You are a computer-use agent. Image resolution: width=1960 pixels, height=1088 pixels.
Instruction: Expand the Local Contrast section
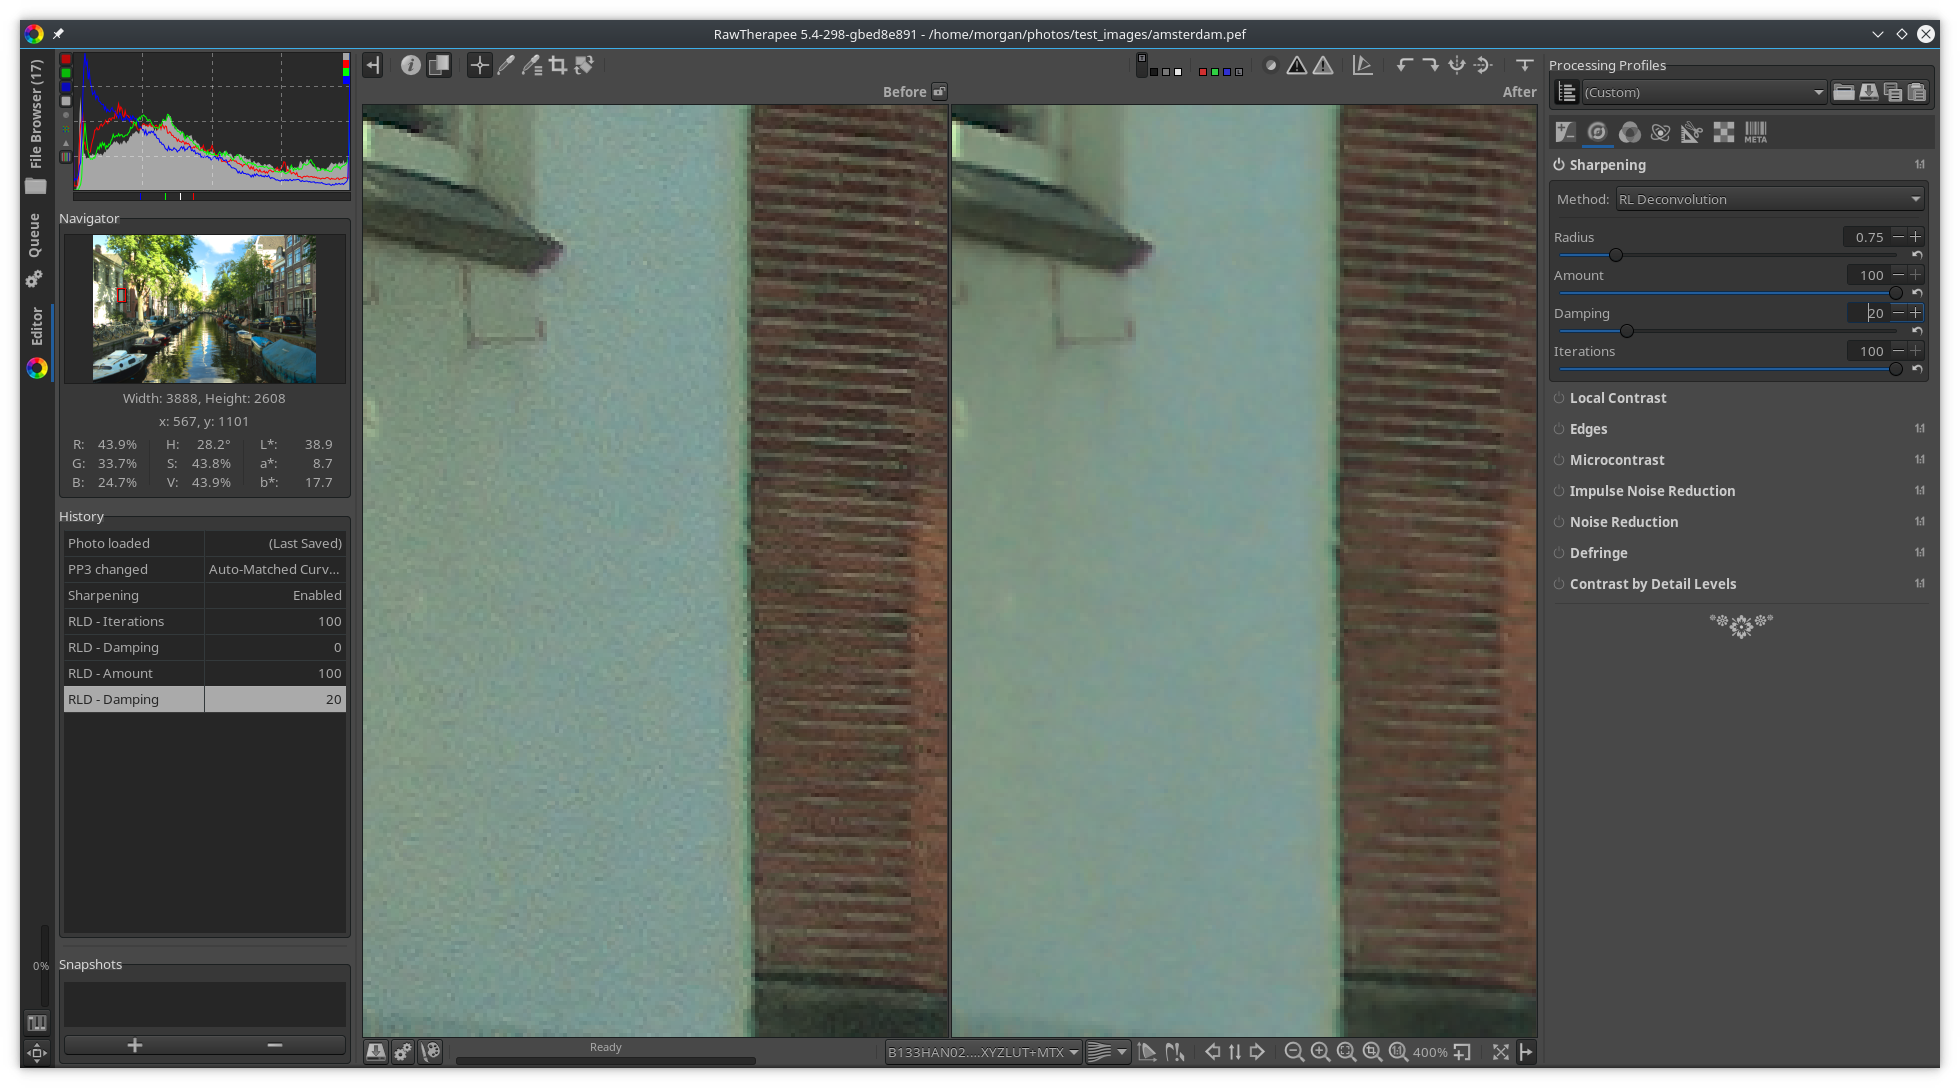click(x=1617, y=398)
